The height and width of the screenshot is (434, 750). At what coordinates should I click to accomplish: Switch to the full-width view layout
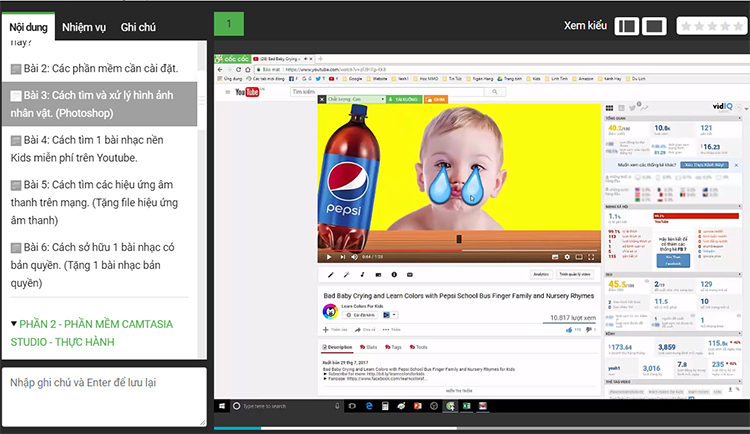pyautogui.click(x=654, y=26)
